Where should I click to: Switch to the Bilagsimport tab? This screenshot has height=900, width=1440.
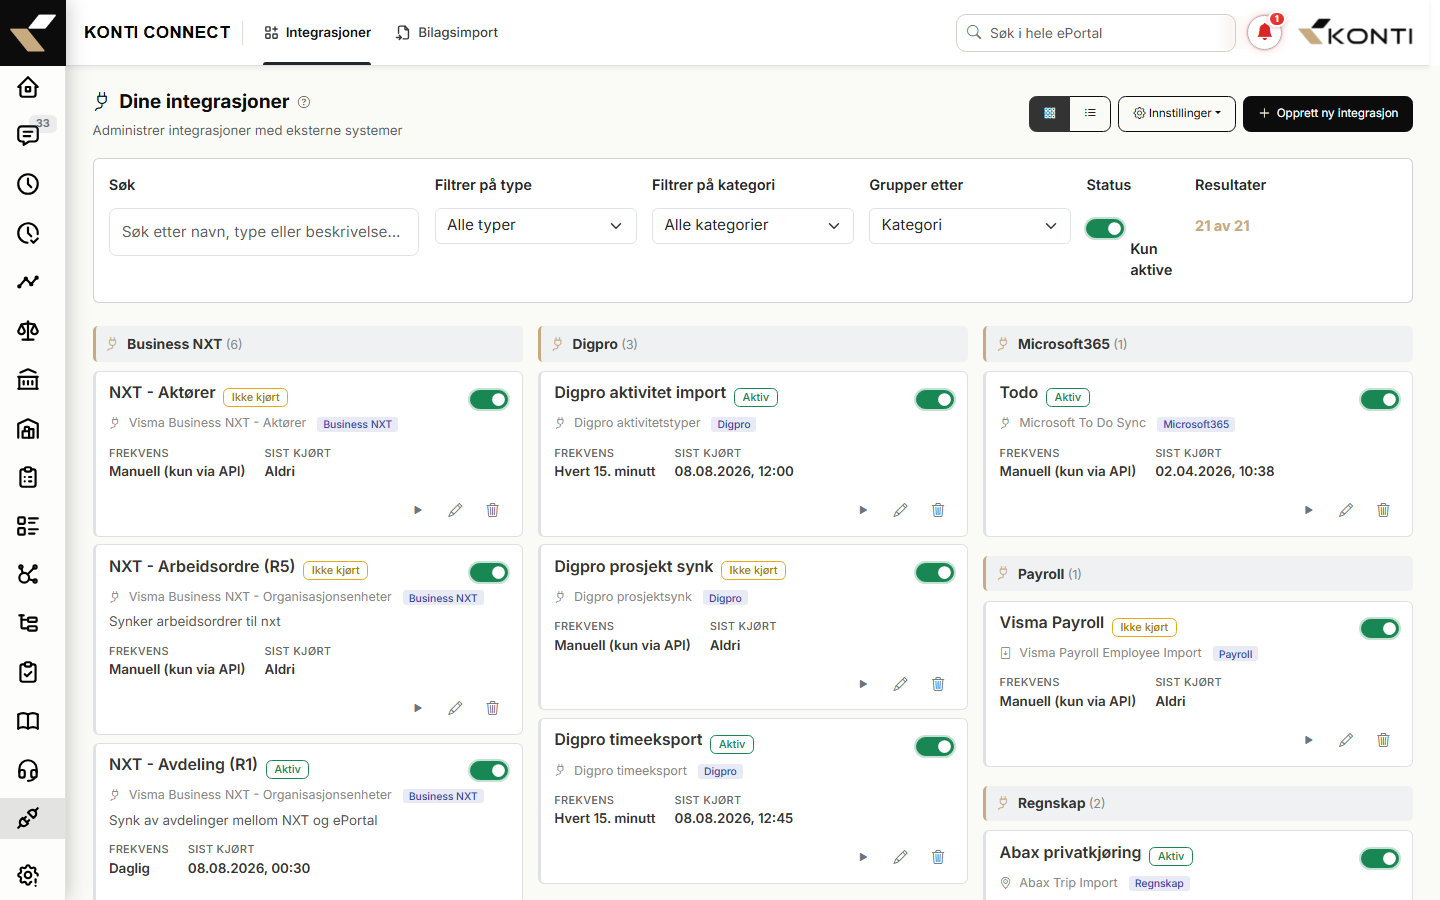pyautogui.click(x=447, y=33)
